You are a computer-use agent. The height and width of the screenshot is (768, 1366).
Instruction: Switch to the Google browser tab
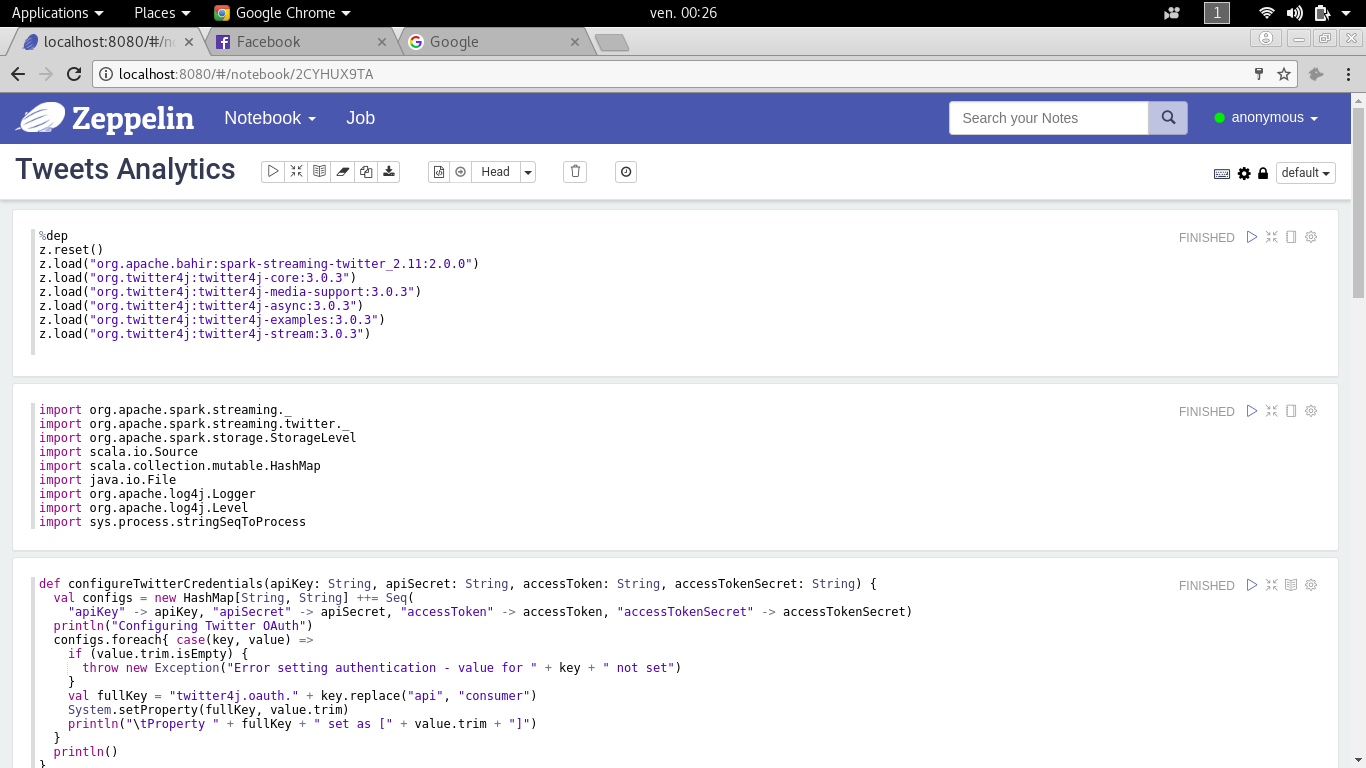[493, 42]
